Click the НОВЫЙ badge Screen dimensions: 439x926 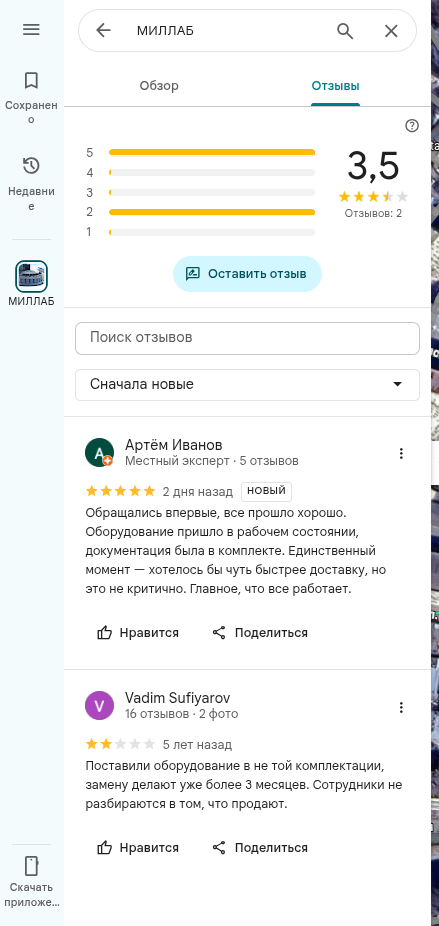click(x=266, y=491)
